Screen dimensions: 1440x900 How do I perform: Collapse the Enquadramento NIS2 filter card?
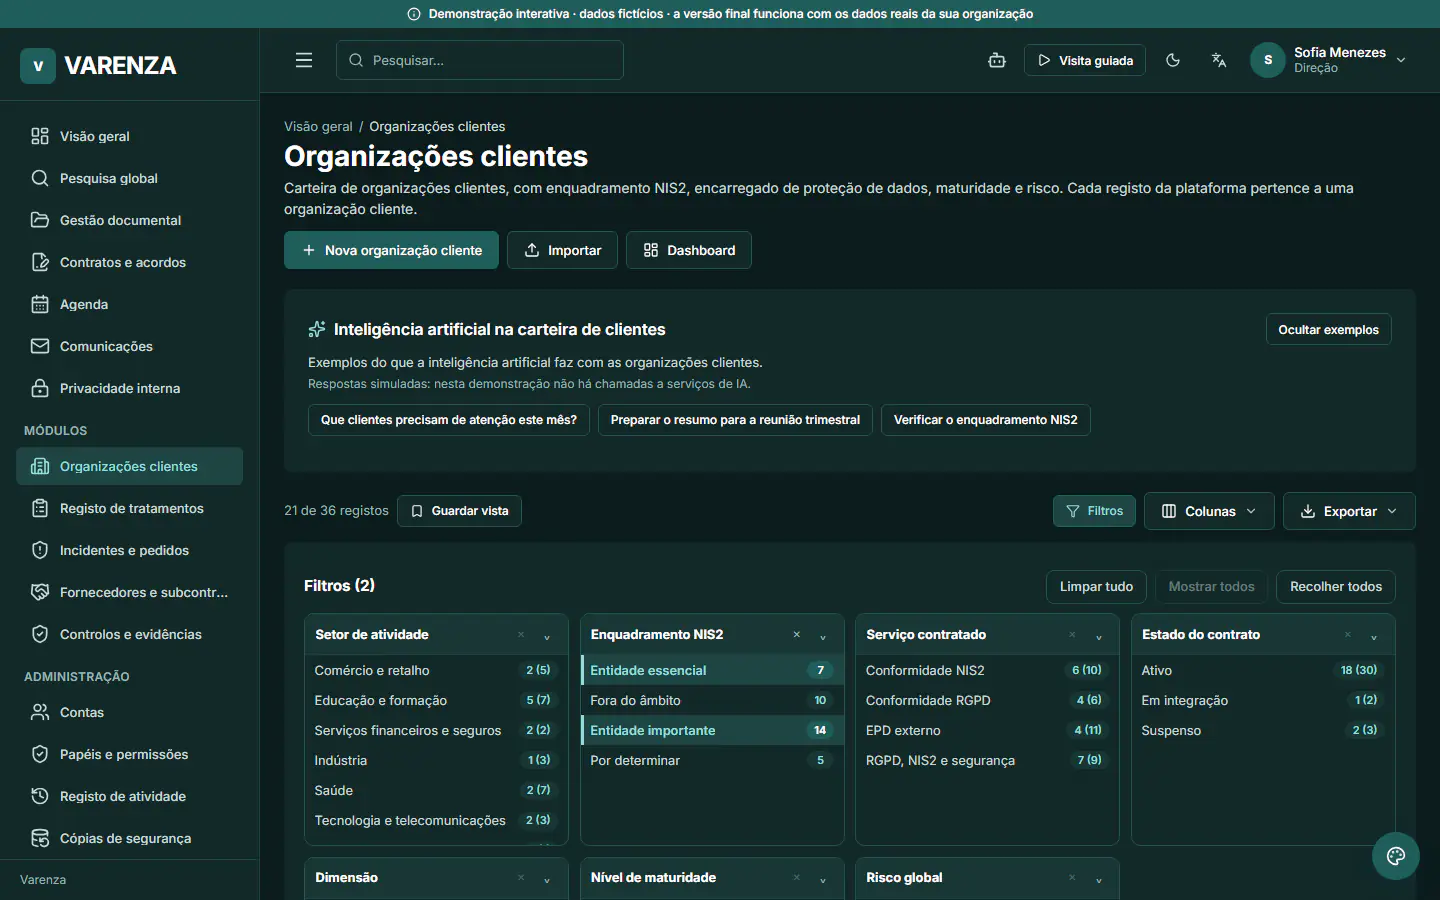[x=823, y=636]
